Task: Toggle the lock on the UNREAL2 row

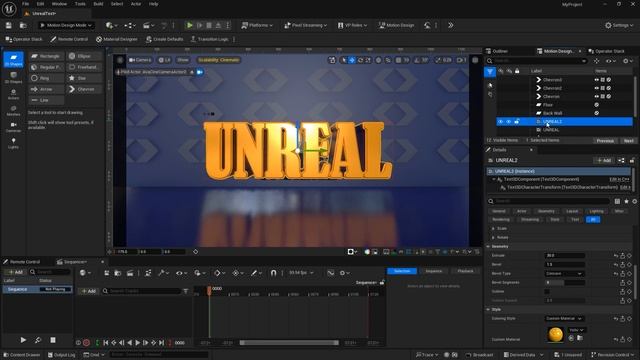Action: coord(517,122)
